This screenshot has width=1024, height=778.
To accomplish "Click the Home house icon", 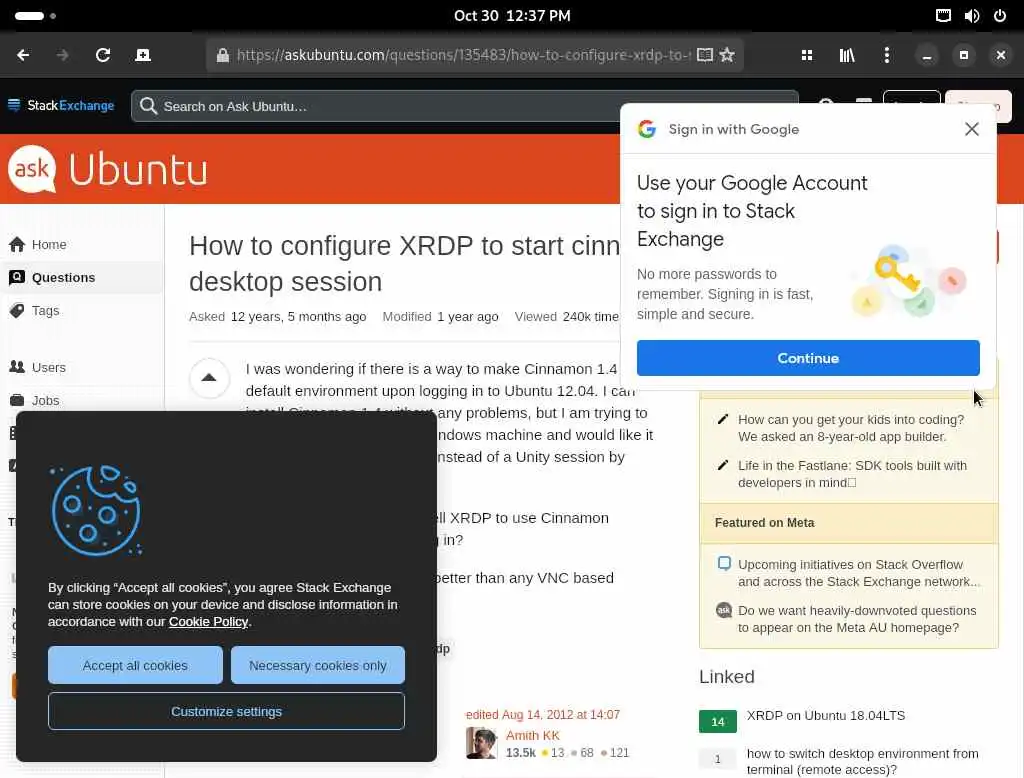I will (17, 244).
